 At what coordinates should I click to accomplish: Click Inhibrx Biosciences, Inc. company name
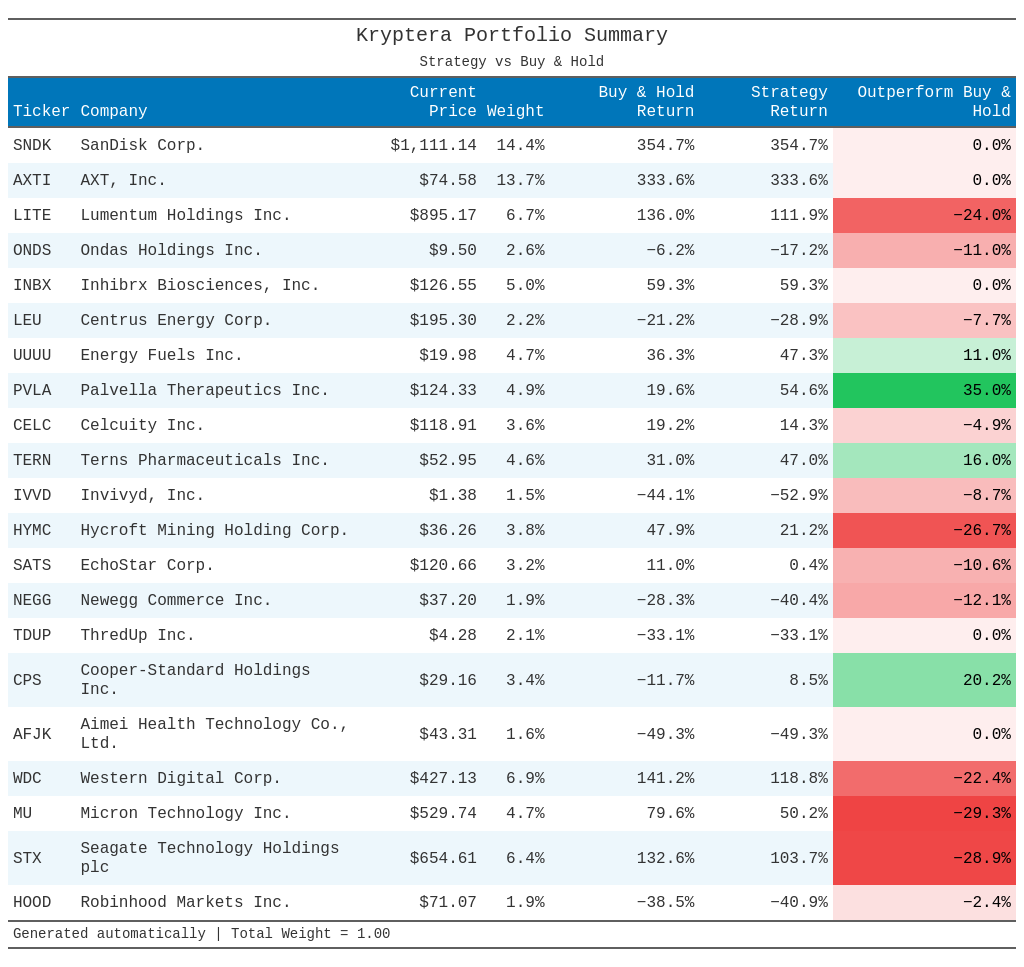[200, 285]
